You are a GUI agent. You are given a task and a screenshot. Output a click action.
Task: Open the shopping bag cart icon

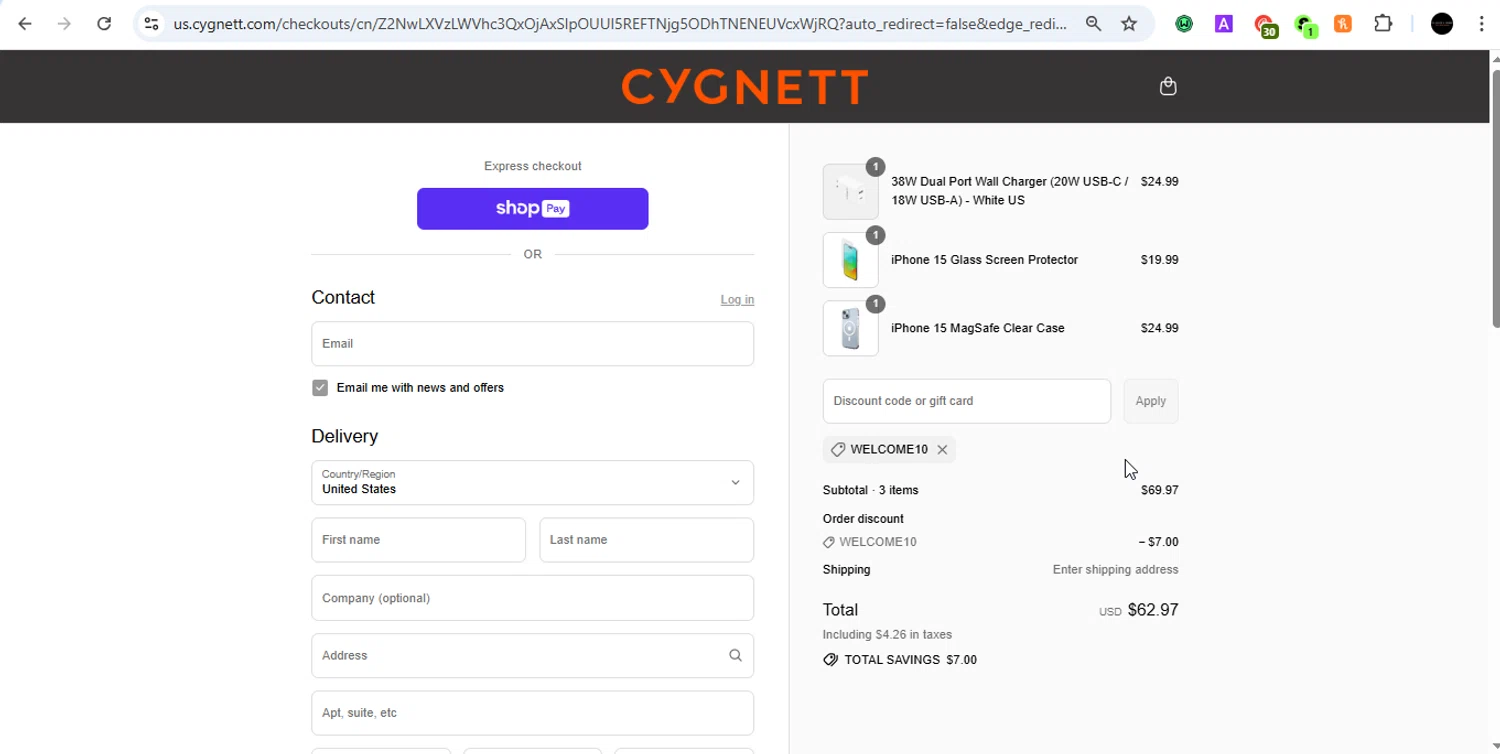(x=1168, y=86)
